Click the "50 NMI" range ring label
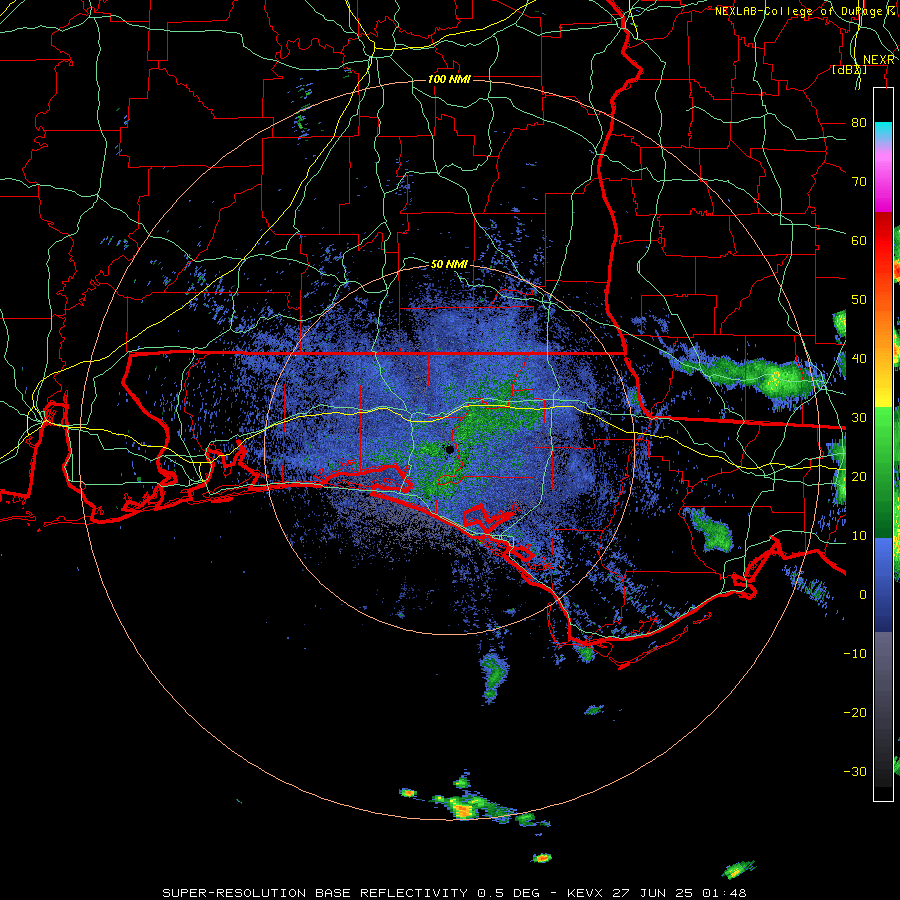The height and width of the screenshot is (900, 900). (449, 265)
